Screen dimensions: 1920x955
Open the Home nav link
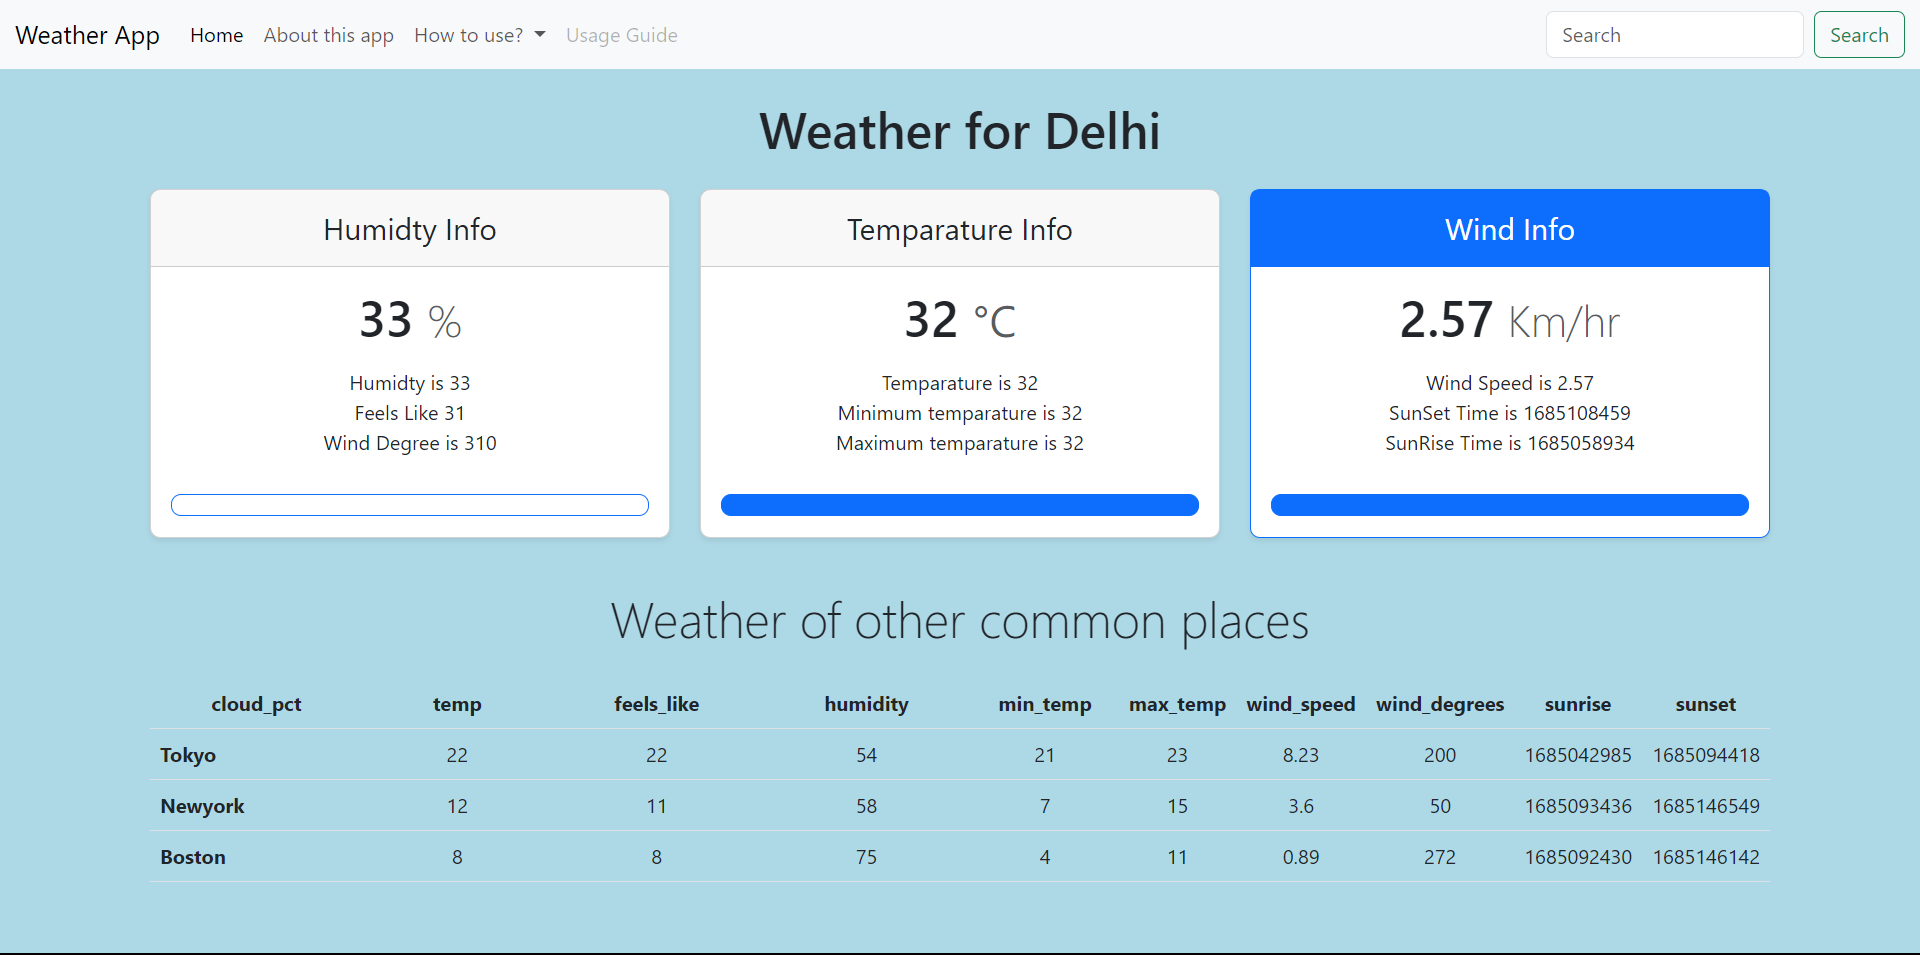pyautogui.click(x=217, y=35)
